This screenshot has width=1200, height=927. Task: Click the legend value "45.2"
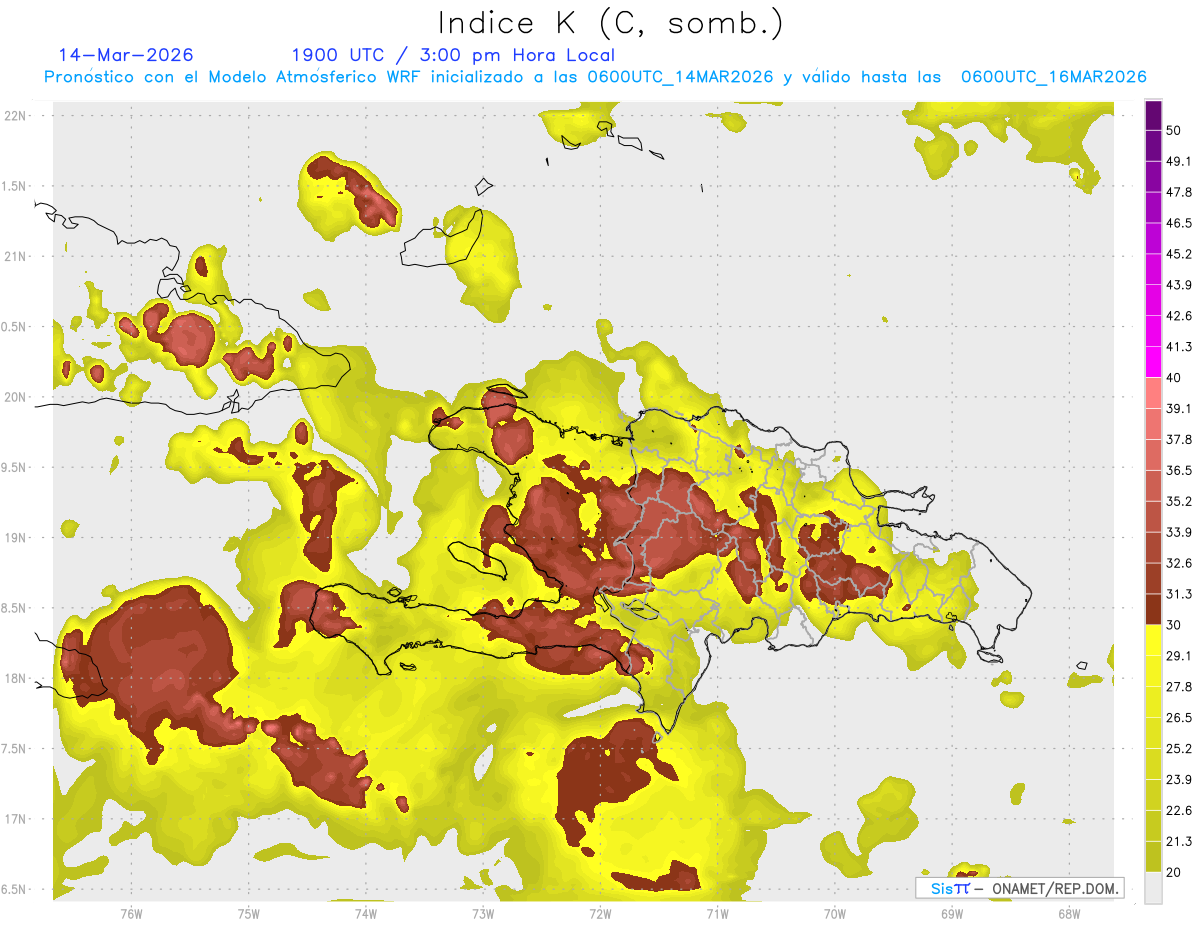pos(1179,254)
